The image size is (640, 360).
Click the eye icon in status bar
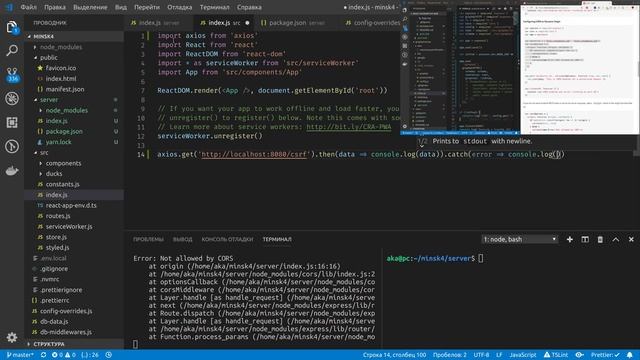pyautogui.click(x=579, y=355)
